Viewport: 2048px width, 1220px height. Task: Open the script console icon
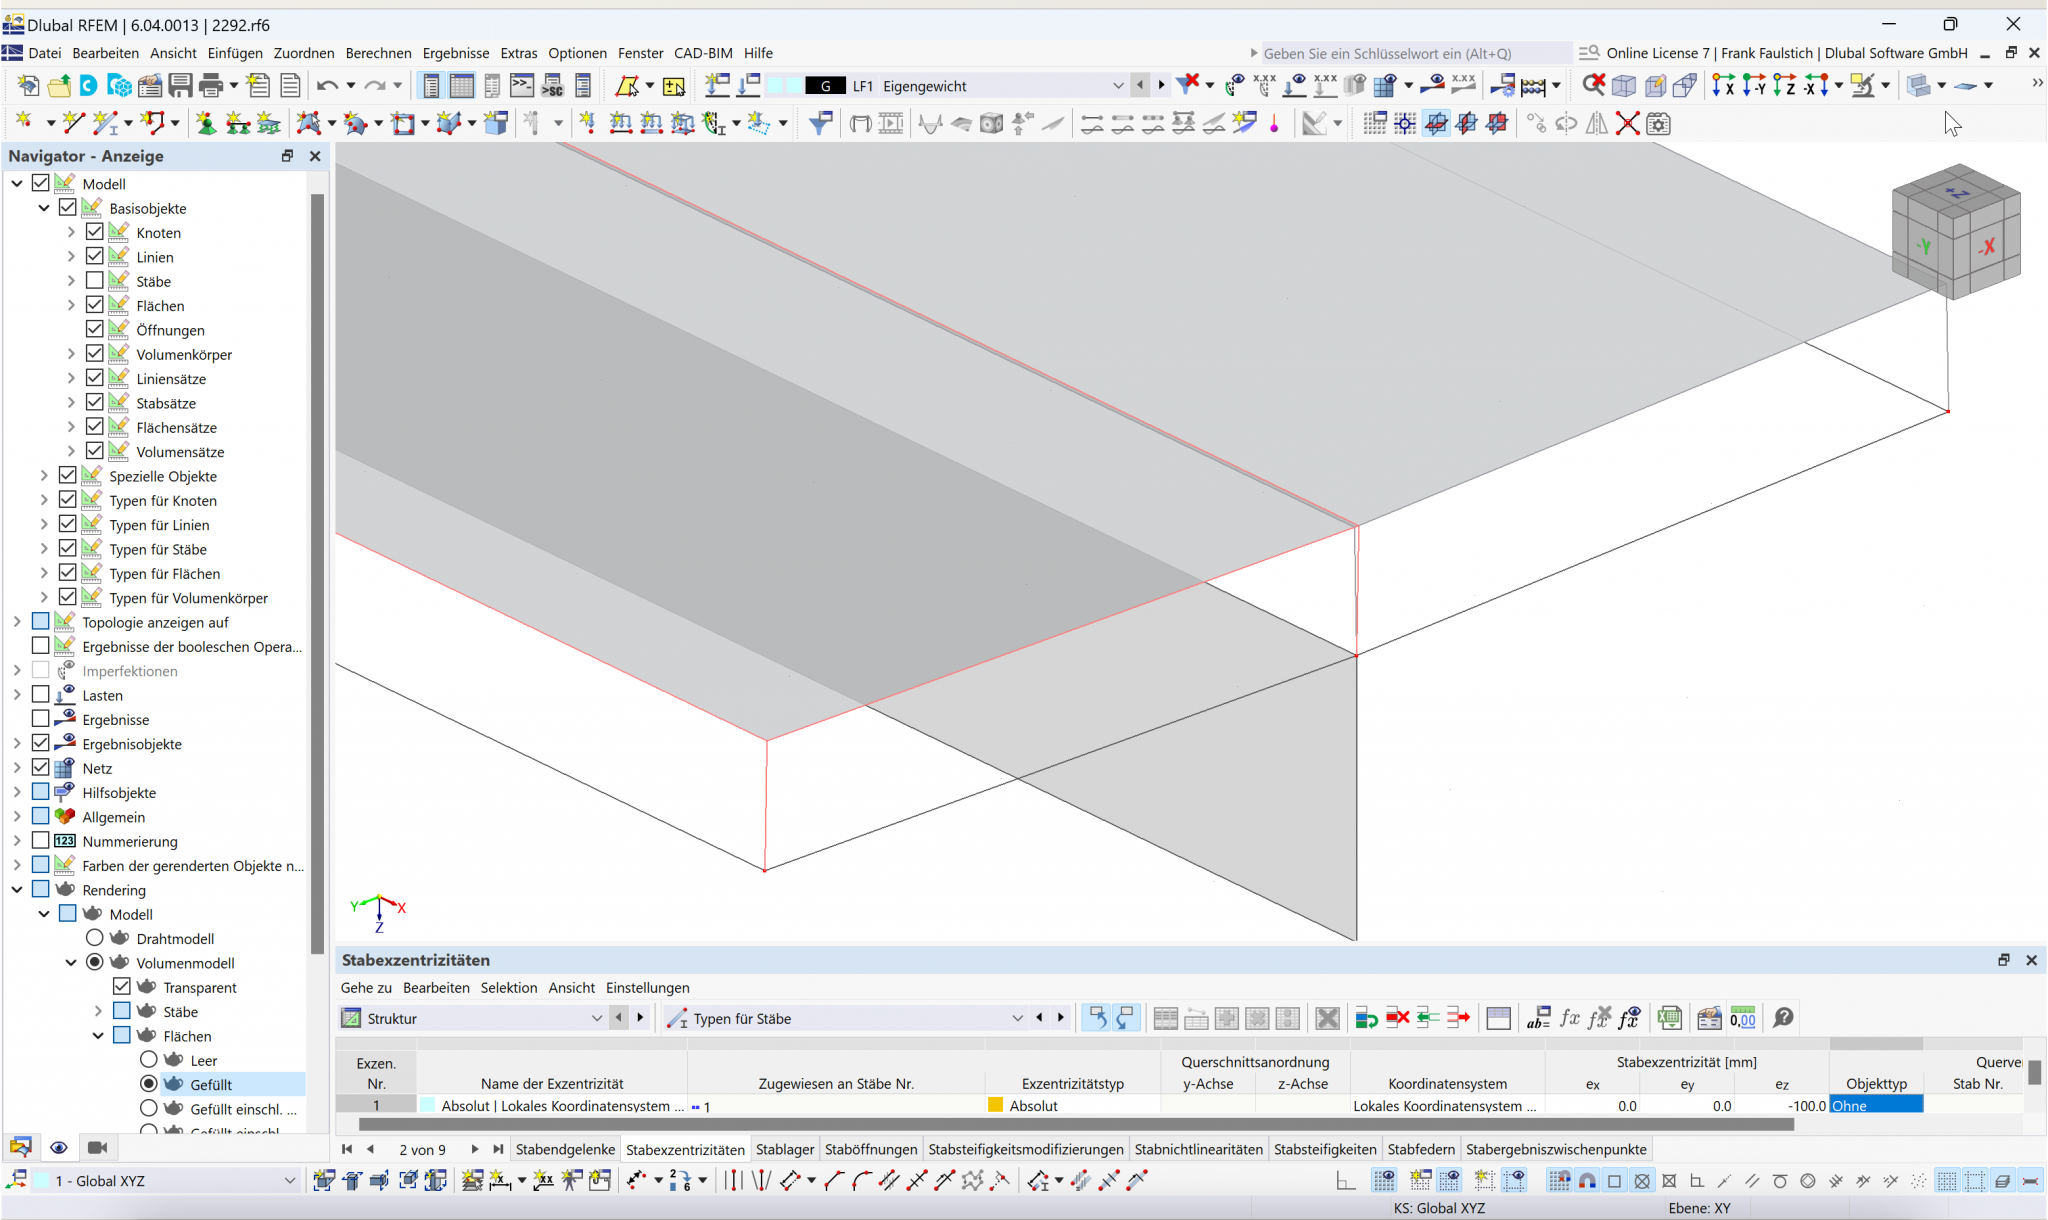[522, 86]
